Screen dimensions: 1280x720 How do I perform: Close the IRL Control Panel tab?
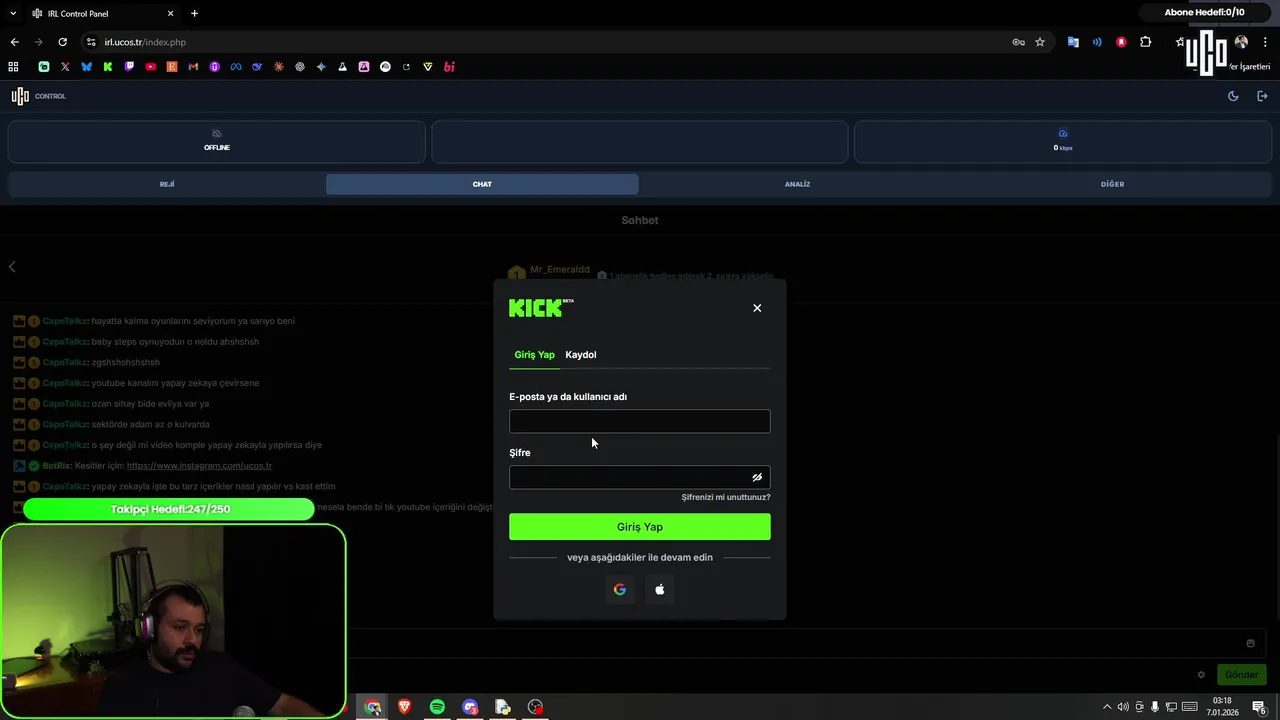(171, 14)
